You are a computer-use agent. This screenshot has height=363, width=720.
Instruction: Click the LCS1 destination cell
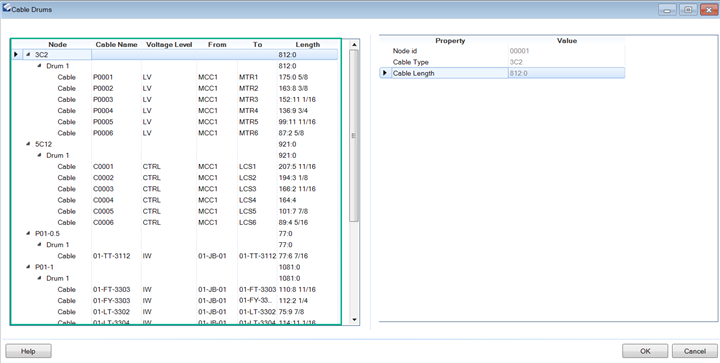[248, 167]
